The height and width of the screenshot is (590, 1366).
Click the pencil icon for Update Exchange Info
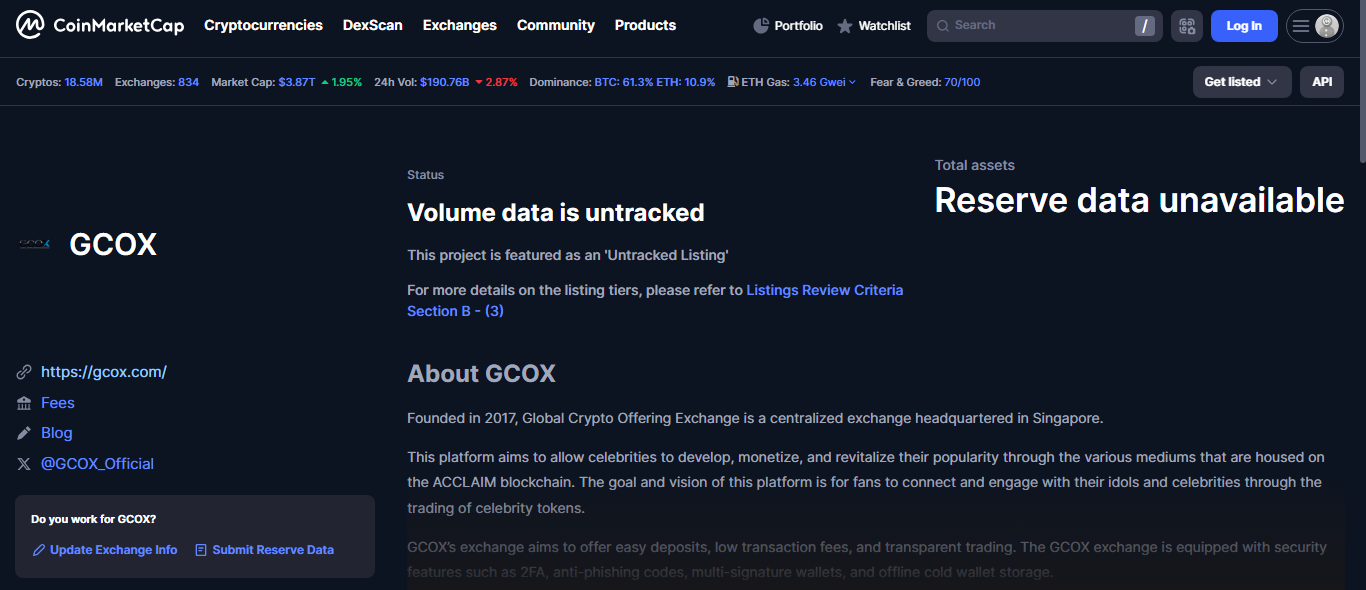point(39,550)
